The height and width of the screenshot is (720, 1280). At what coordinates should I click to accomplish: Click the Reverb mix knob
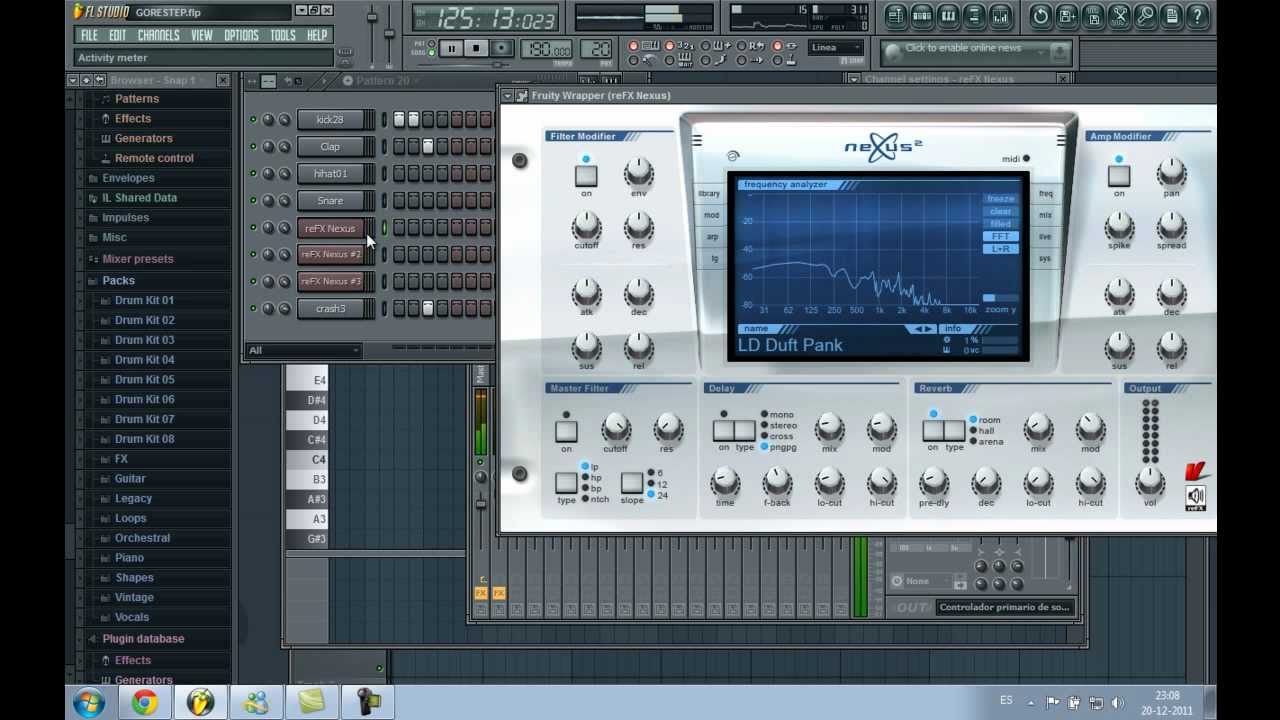1038,428
